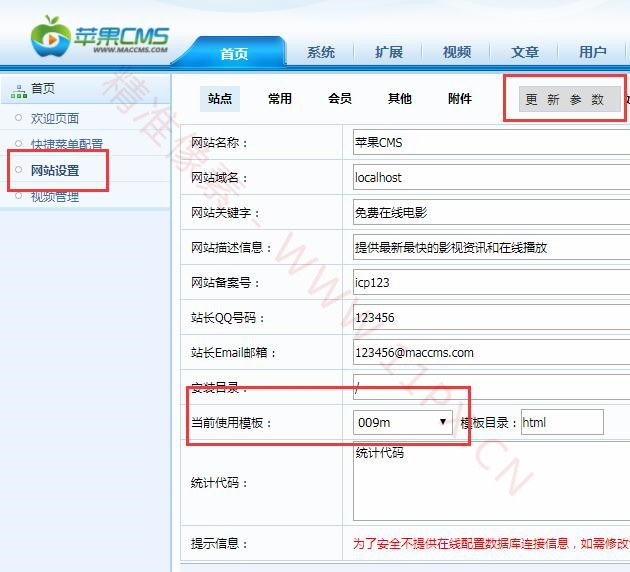Screen dimensions: 630x572
Task: Open the 用户 navigation menu
Action: click(593, 53)
